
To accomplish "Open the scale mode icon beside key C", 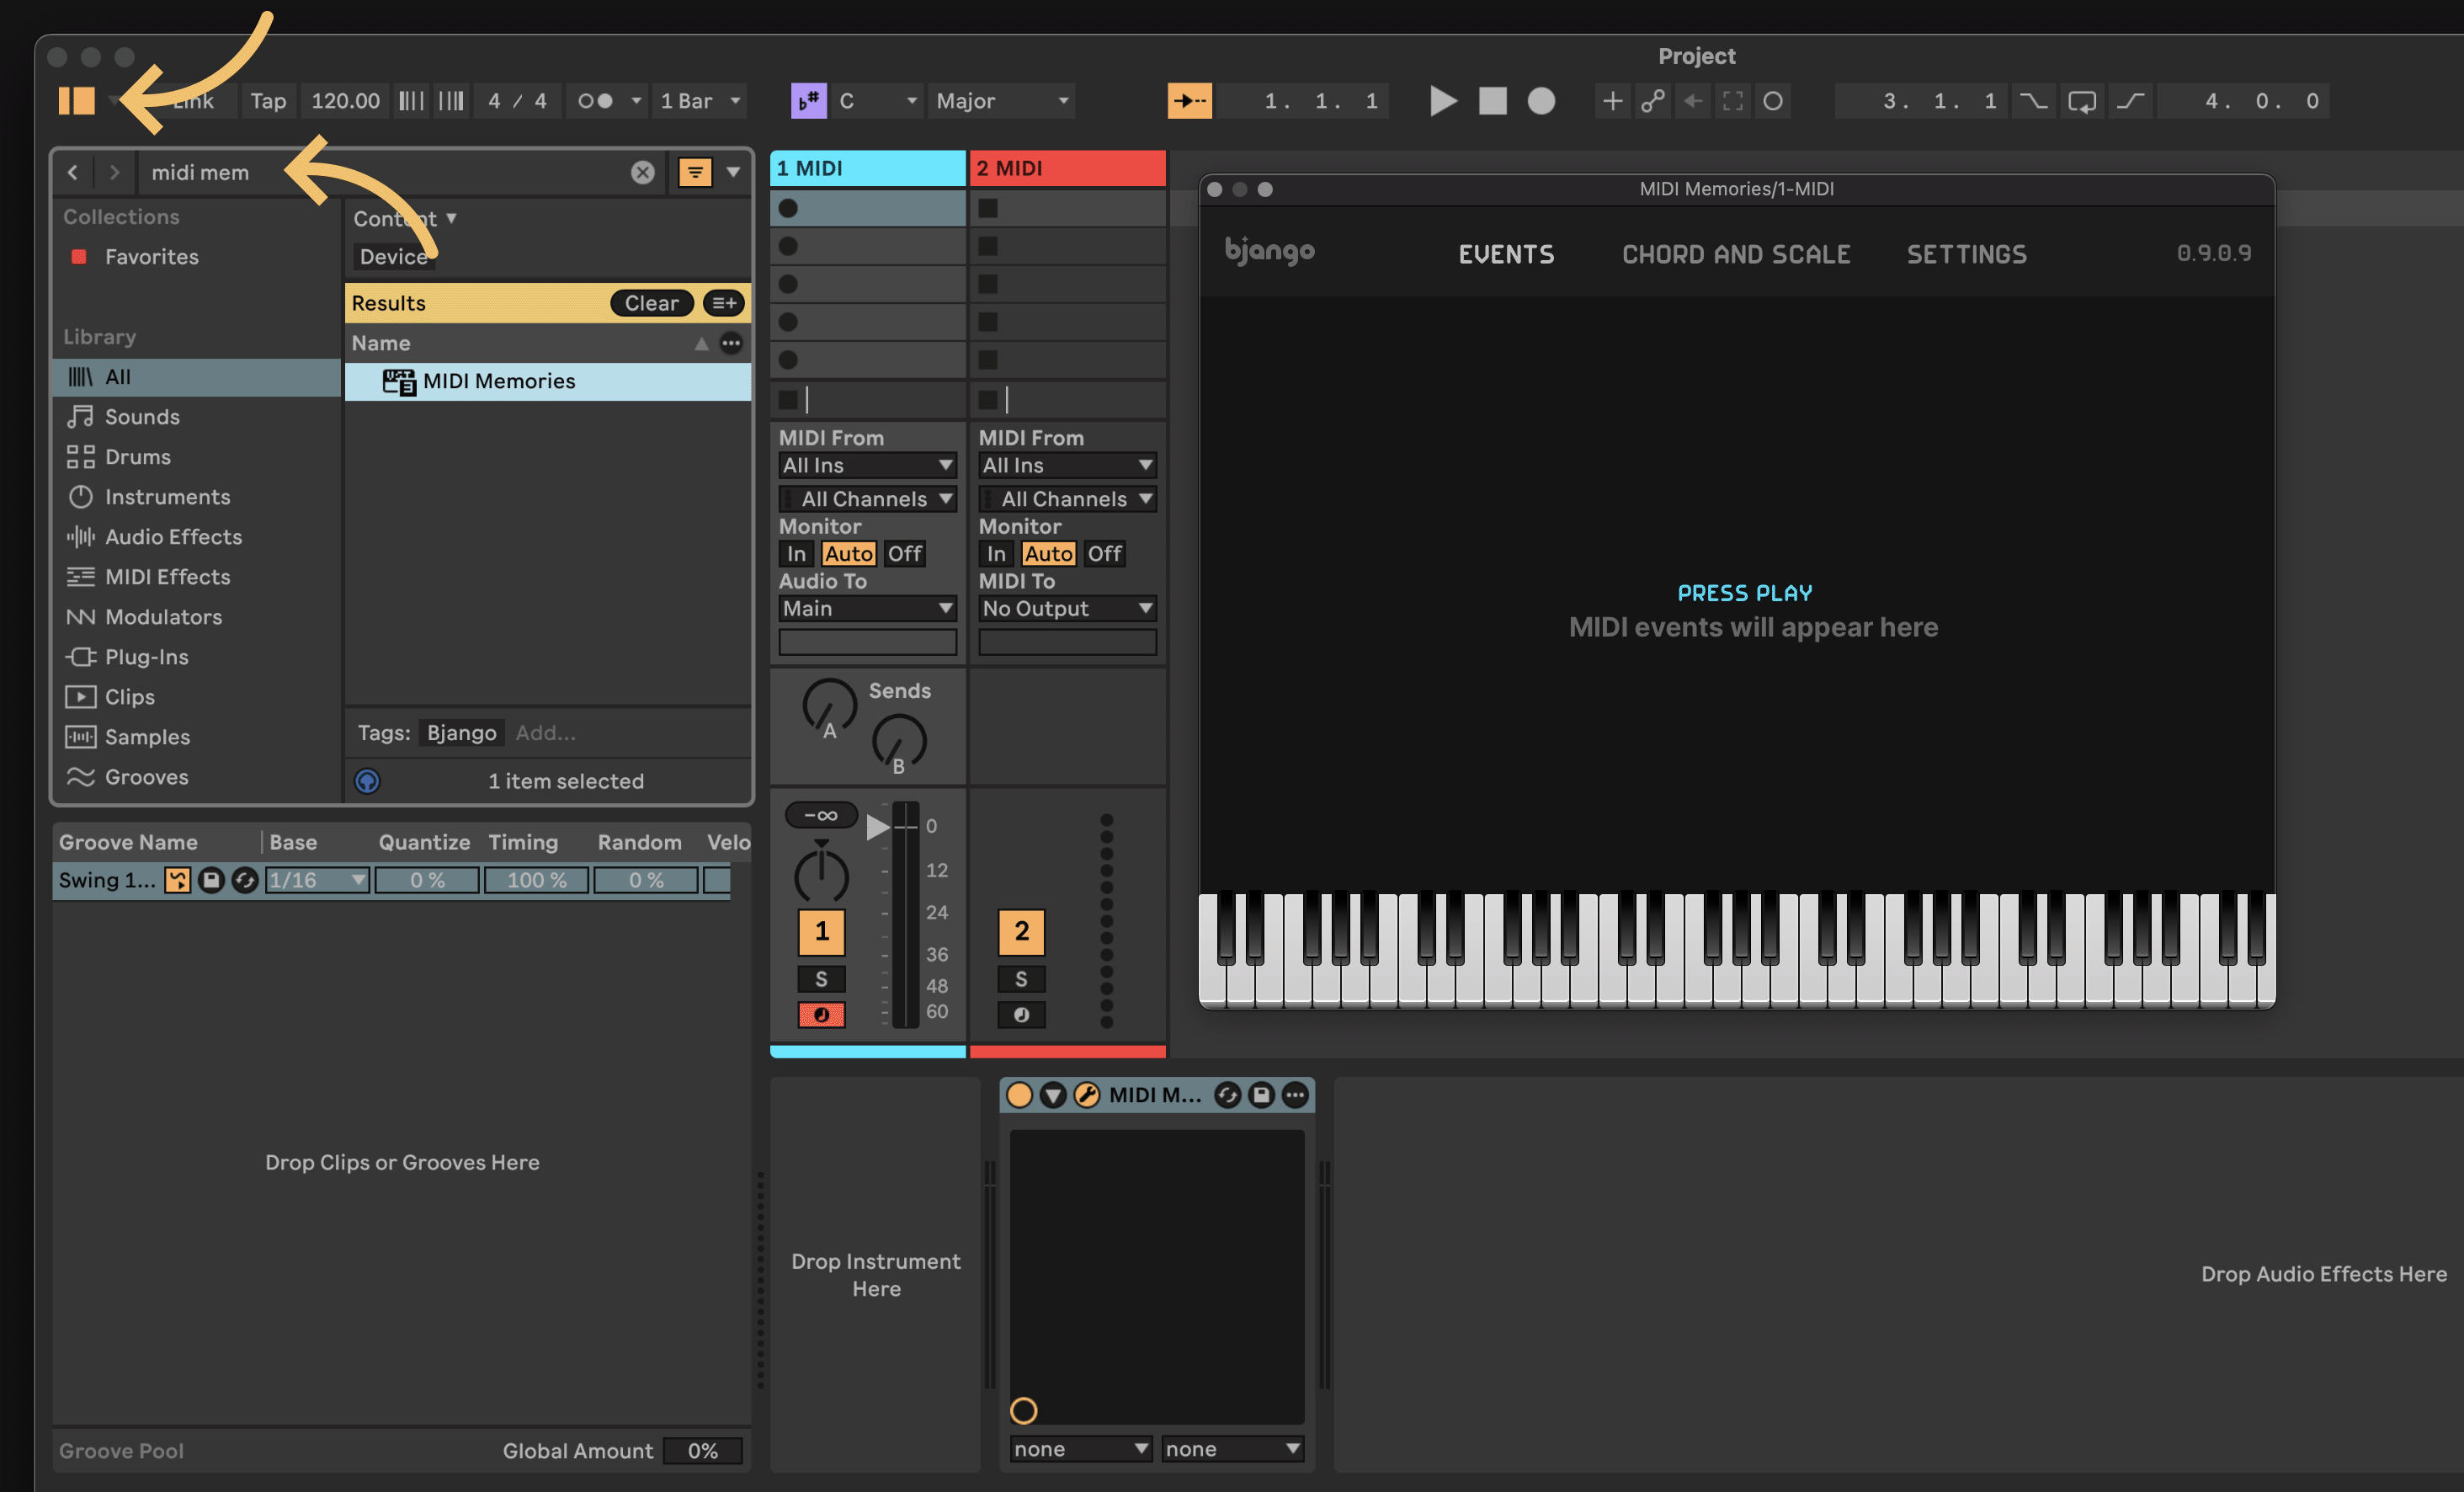I will pos(808,101).
